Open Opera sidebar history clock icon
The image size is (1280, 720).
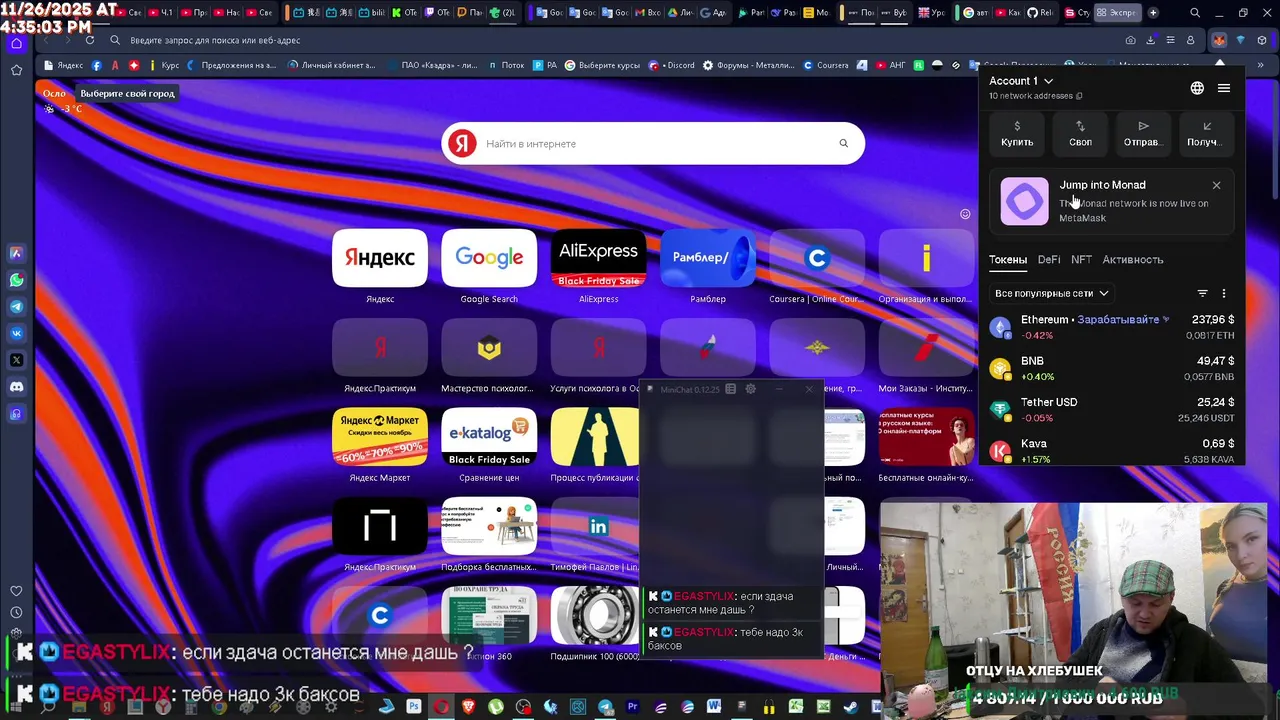pyautogui.click(x=16, y=612)
